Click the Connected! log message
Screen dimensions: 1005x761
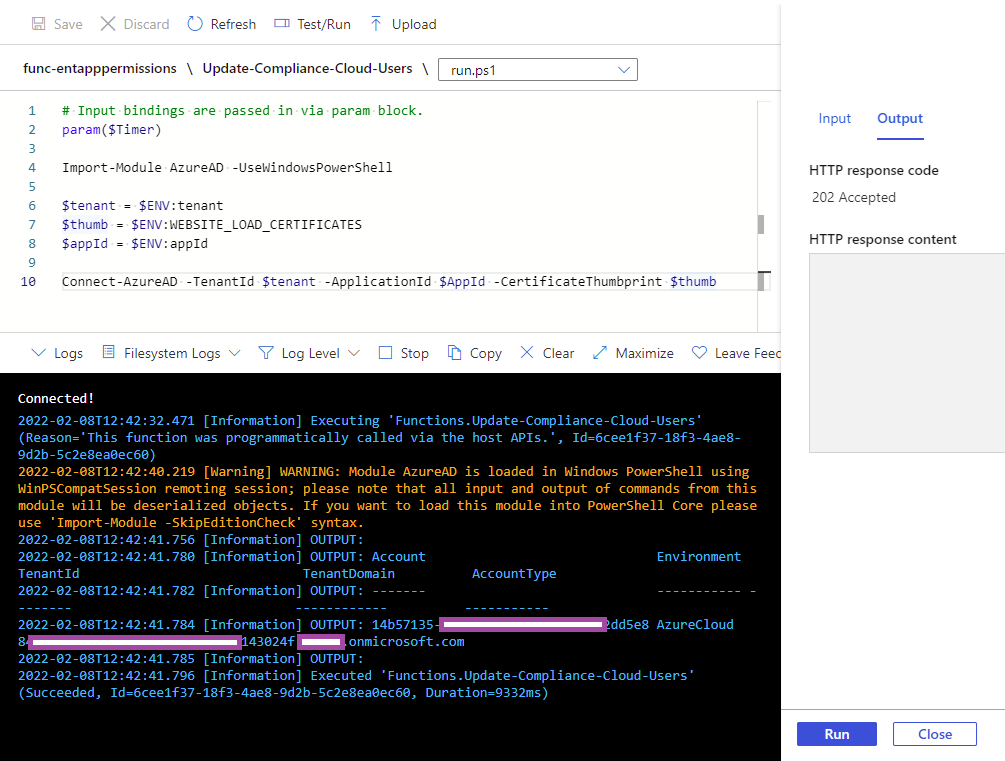(56, 398)
